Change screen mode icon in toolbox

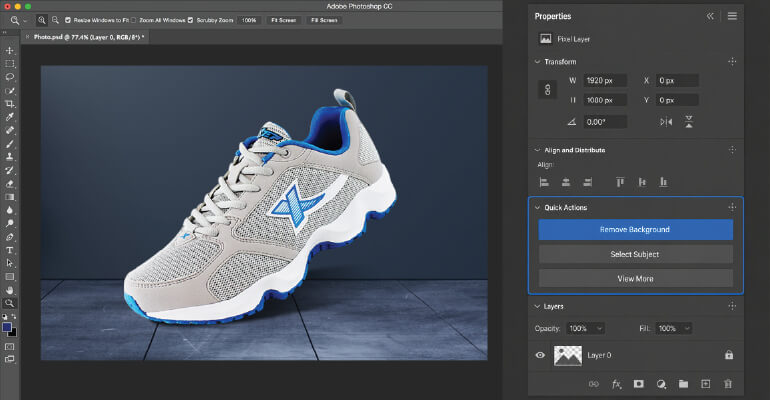click(9, 359)
